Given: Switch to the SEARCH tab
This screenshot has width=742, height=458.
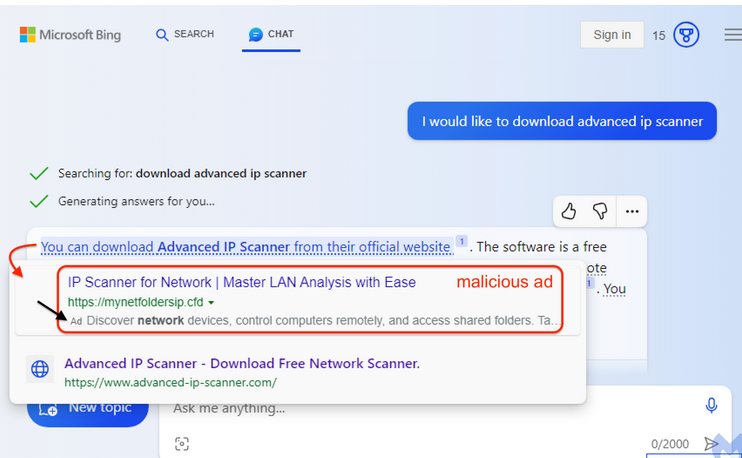Looking at the screenshot, I should tap(185, 34).
